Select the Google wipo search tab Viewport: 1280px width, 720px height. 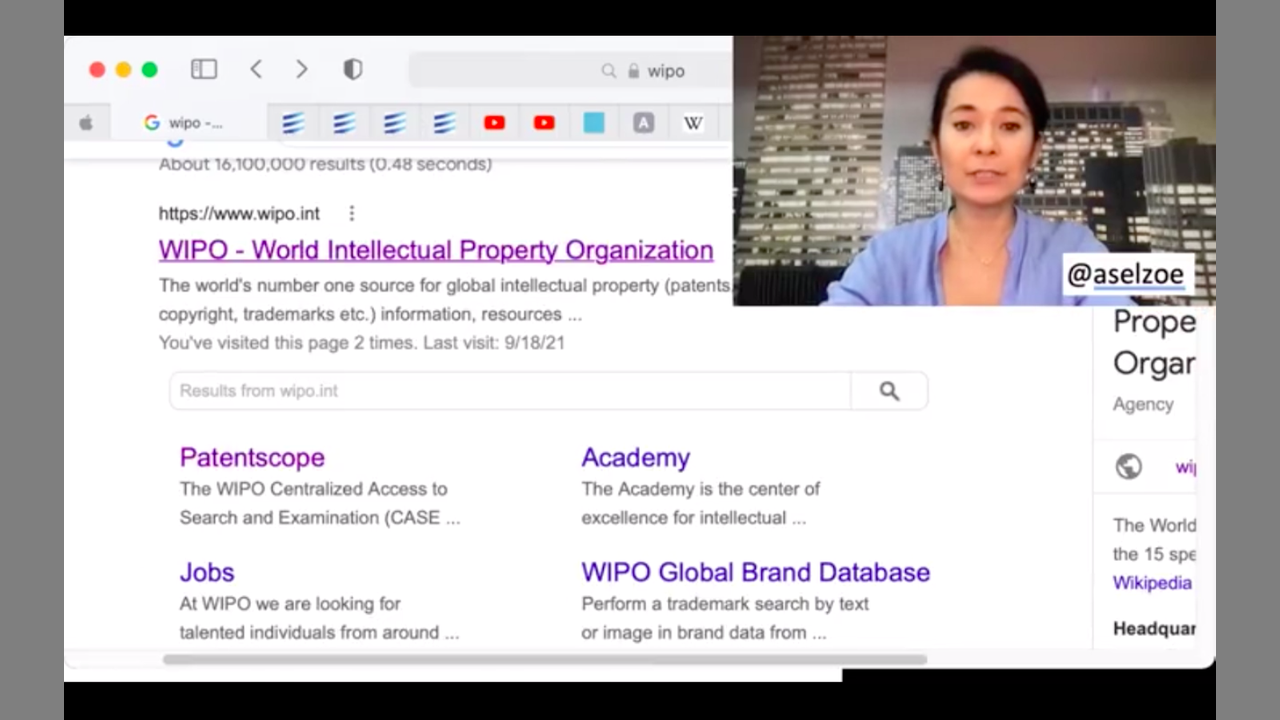pyautogui.click(x=184, y=123)
